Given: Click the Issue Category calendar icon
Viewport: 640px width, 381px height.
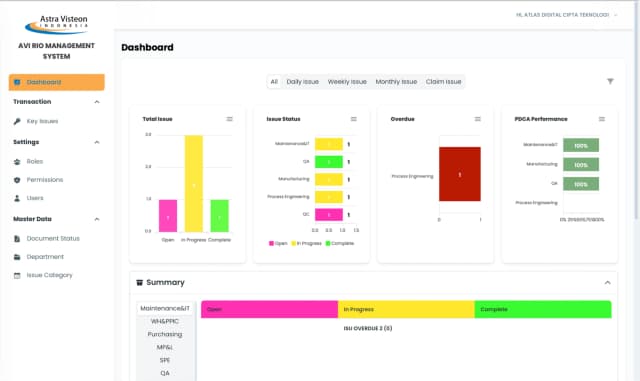Looking at the screenshot, I should (17, 275).
